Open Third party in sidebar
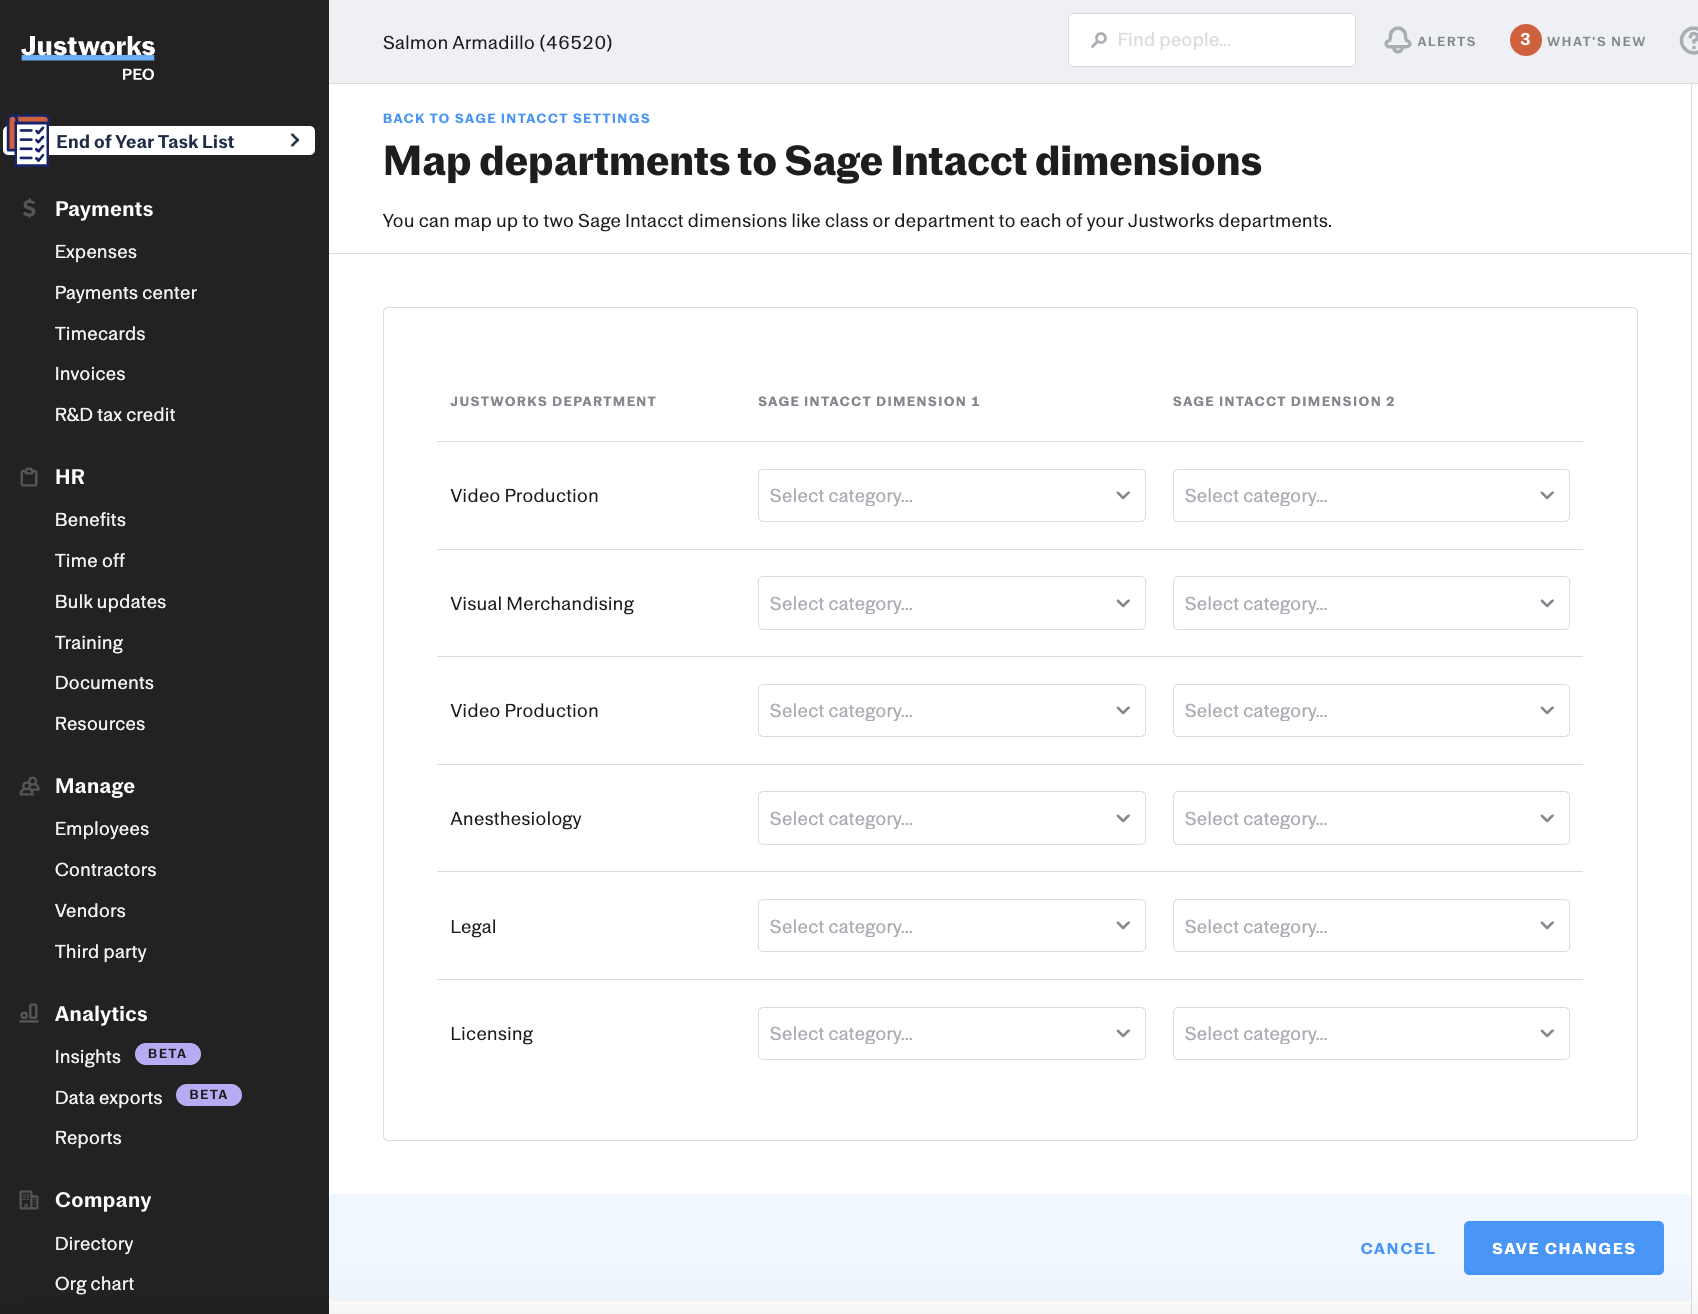The image size is (1698, 1314). 101,952
